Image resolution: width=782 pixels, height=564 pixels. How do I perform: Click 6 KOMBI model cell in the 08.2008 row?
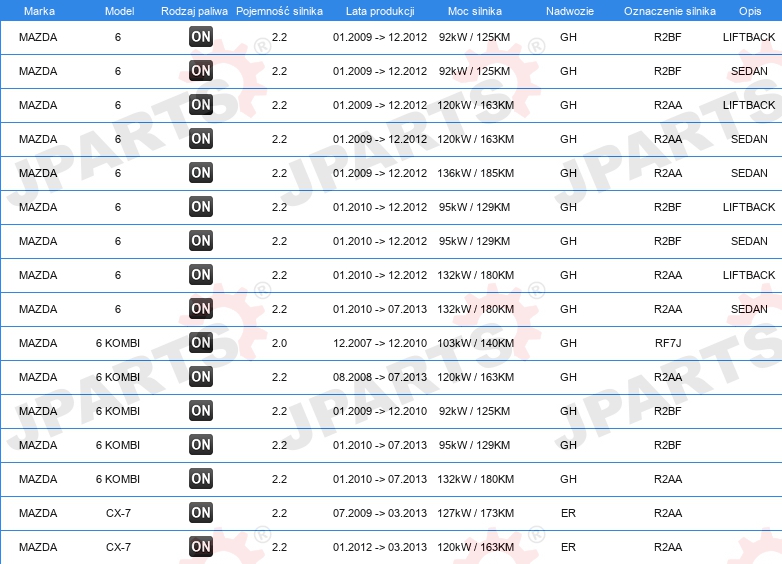click(x=118, y=377)
